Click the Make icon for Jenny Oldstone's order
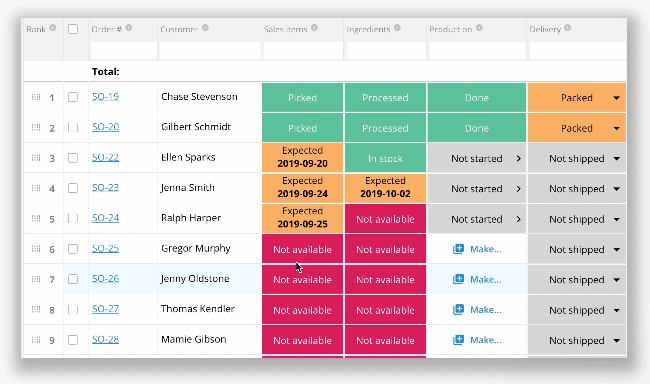Viewport: 650px width, 384px height. [x=458, y=279]
